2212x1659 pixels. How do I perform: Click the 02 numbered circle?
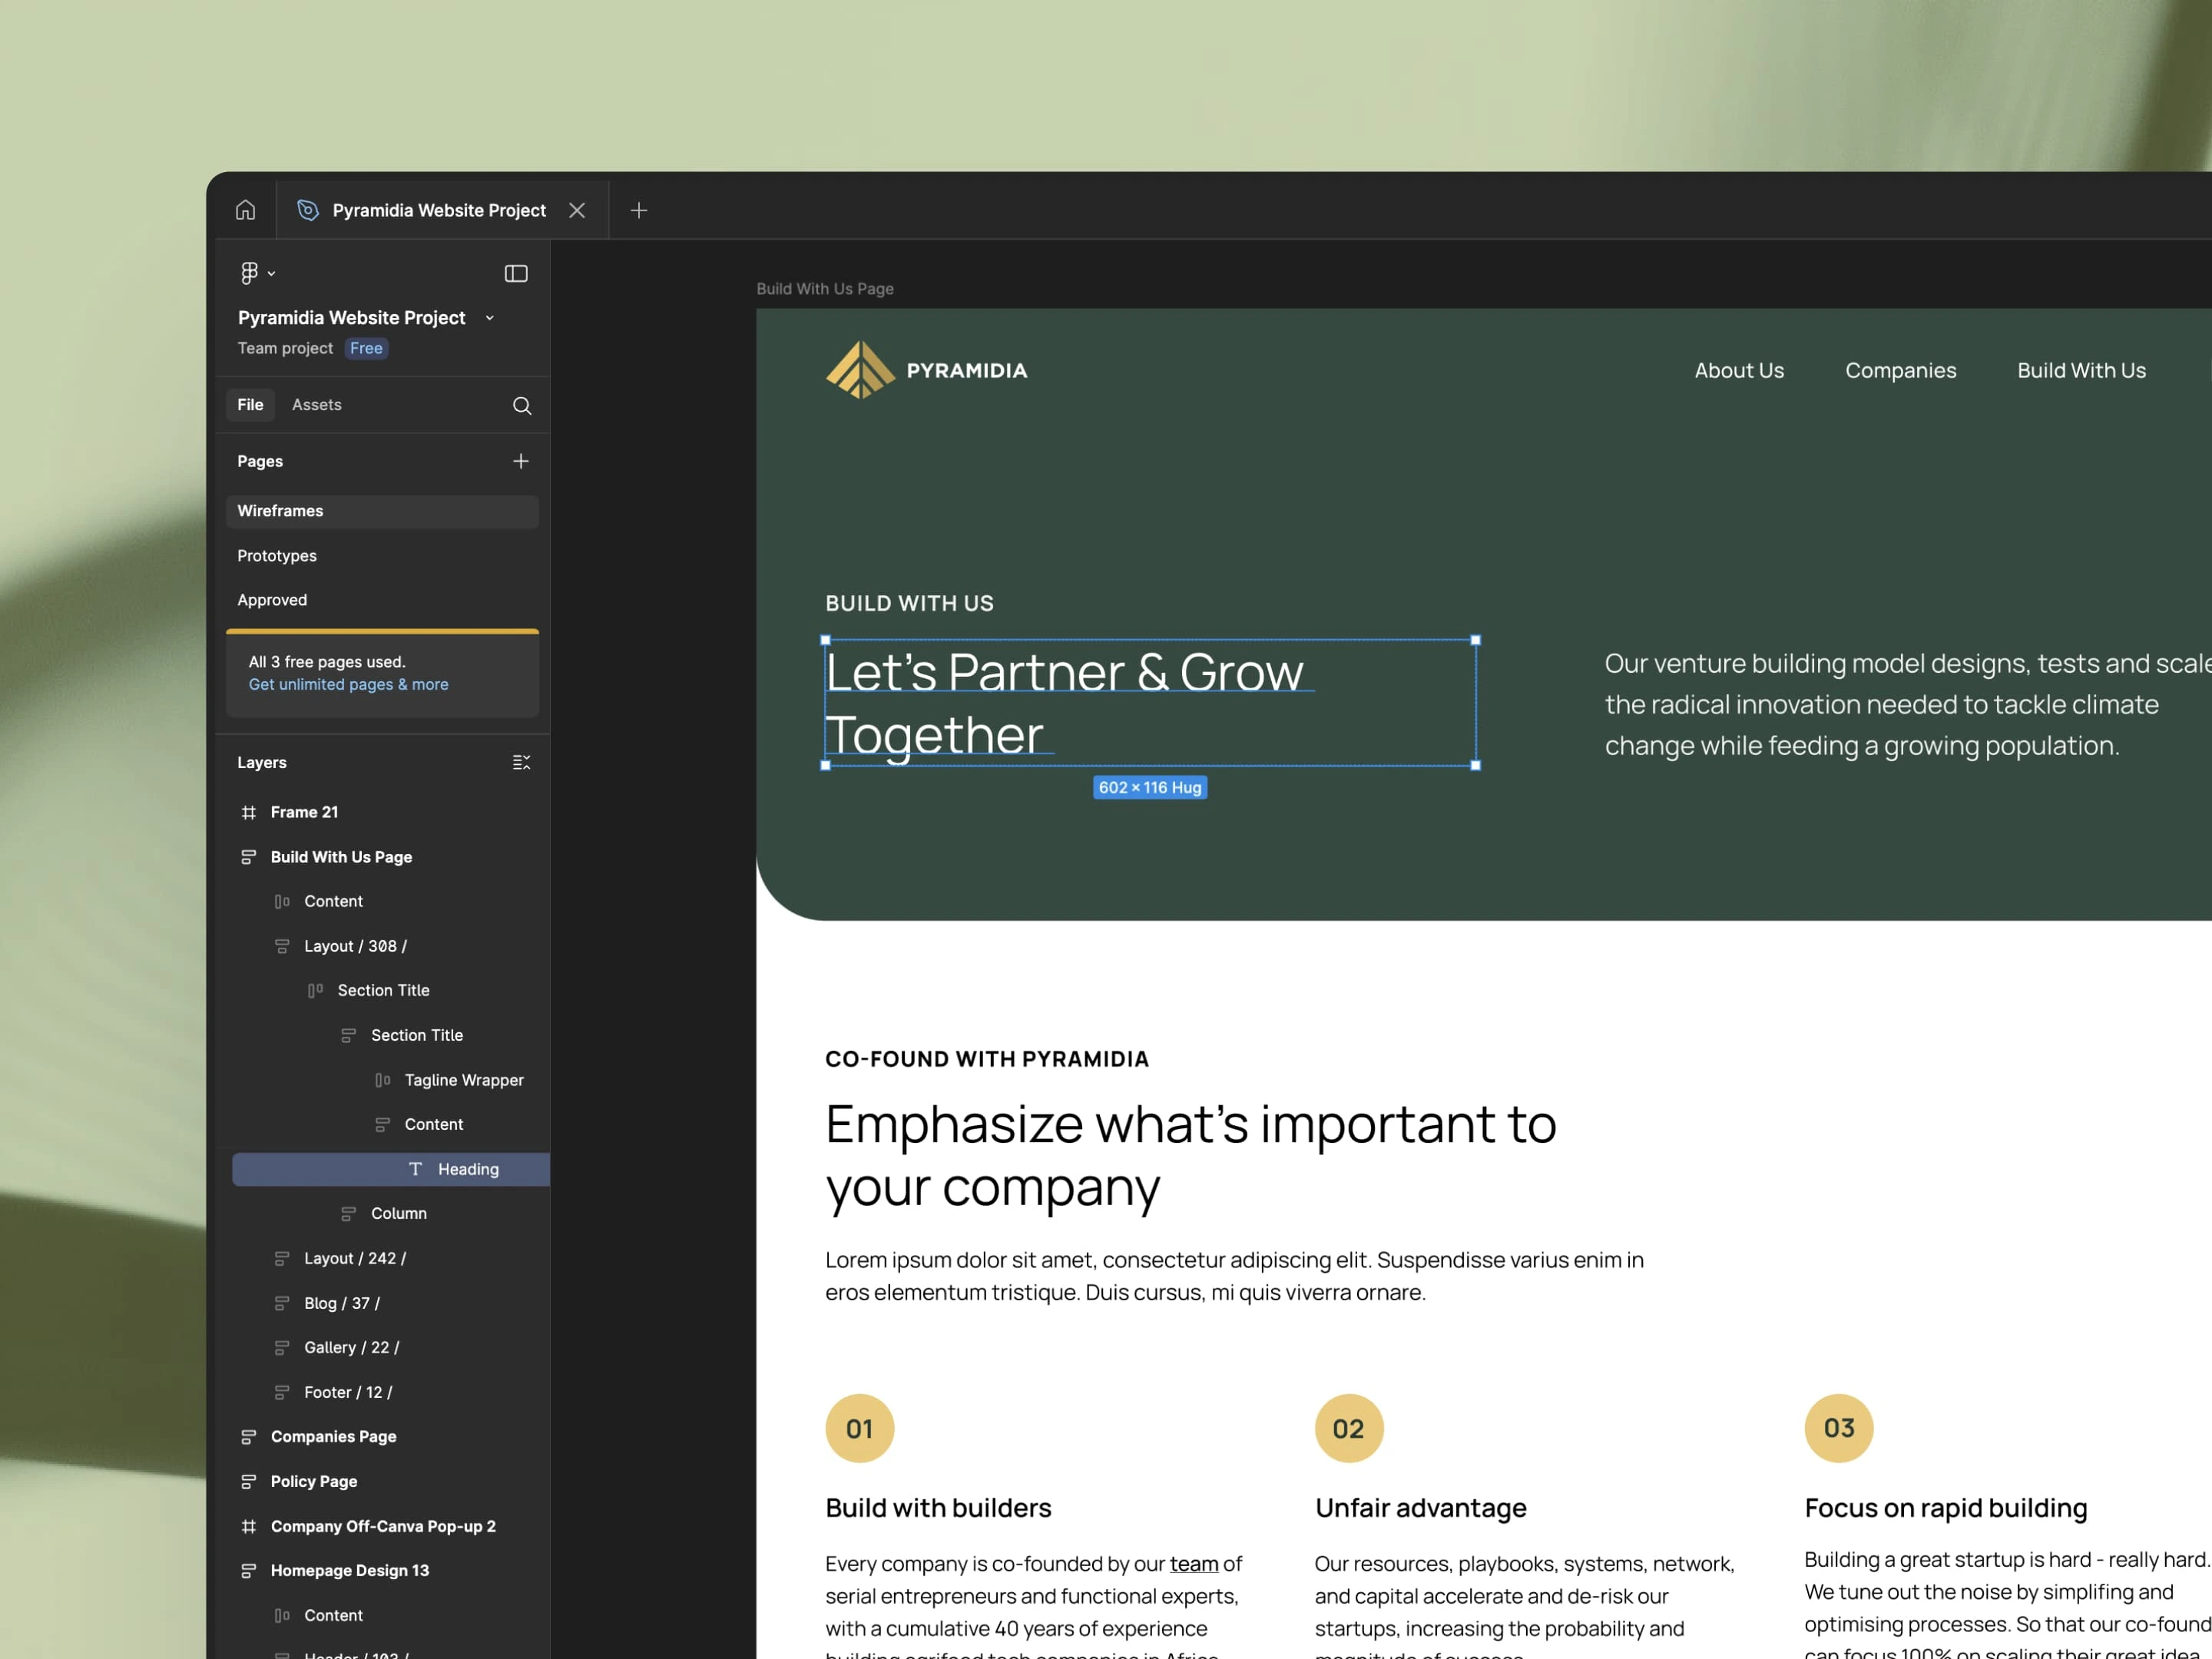tap(1349, 1429)
